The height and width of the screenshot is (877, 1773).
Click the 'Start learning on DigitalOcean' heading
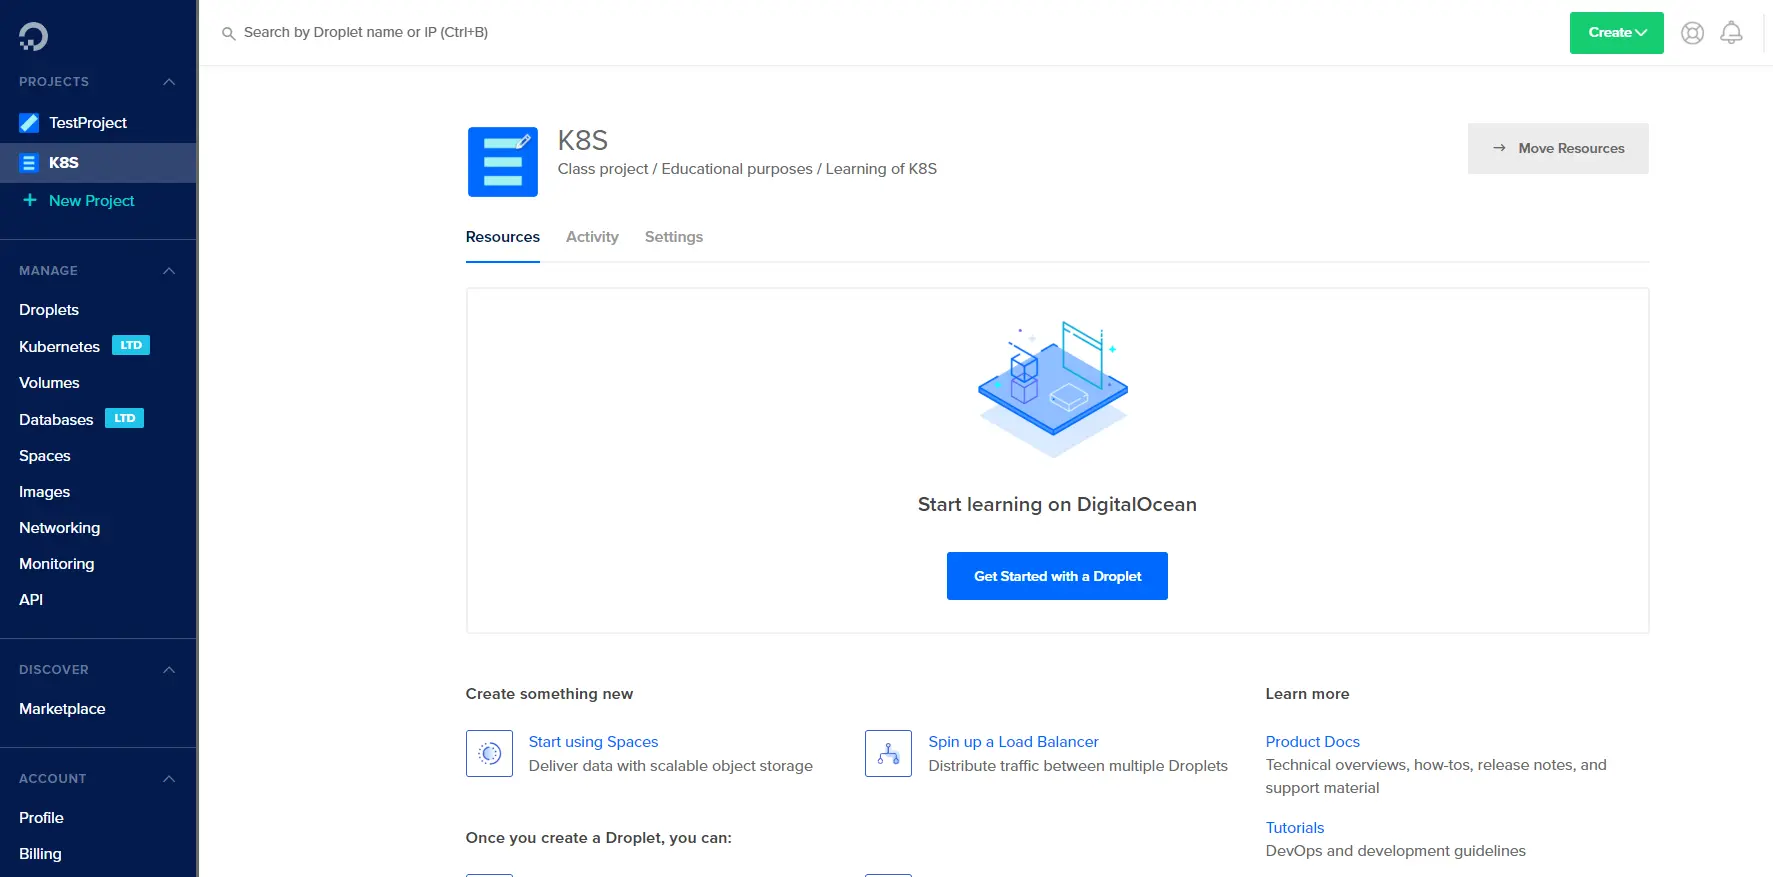tap(1057, 505)
